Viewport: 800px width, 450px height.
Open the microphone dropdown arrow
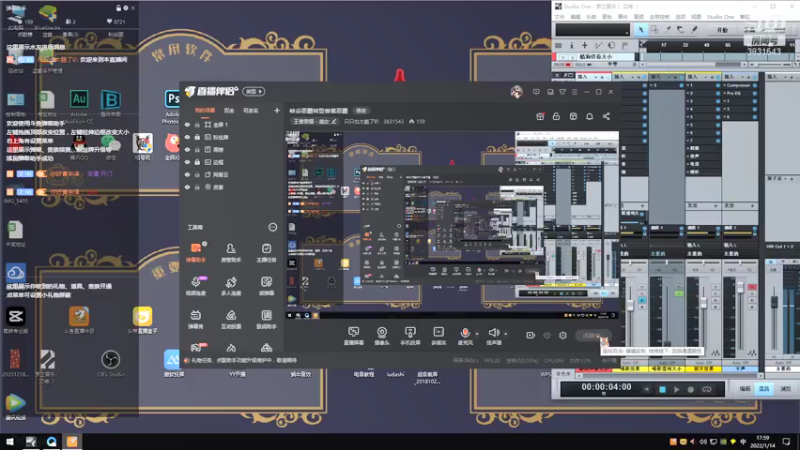[477, 334]
